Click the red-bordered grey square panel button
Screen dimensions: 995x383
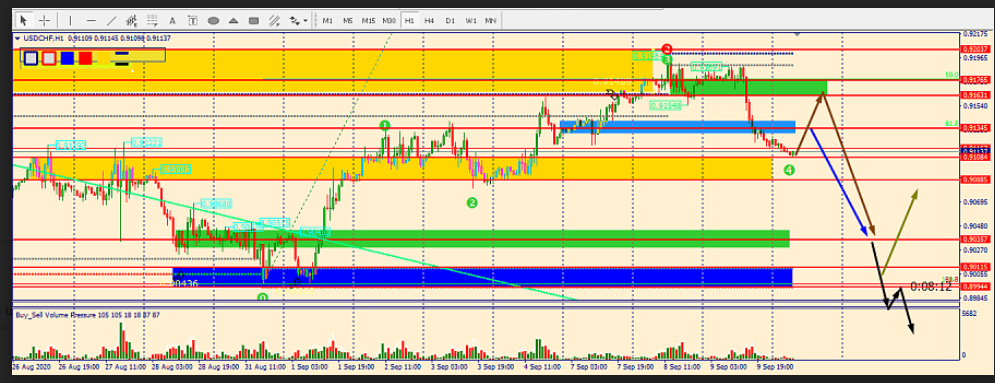coord(49,58)
